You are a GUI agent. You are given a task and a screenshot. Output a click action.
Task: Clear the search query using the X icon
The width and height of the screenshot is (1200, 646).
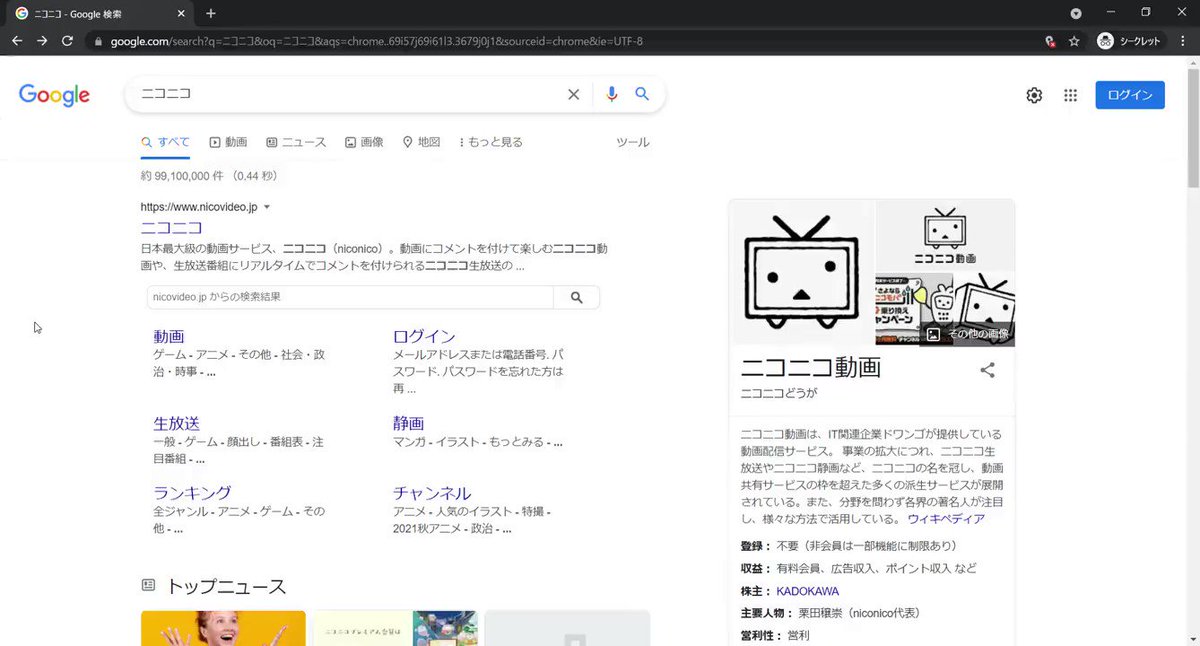(573, 93)
